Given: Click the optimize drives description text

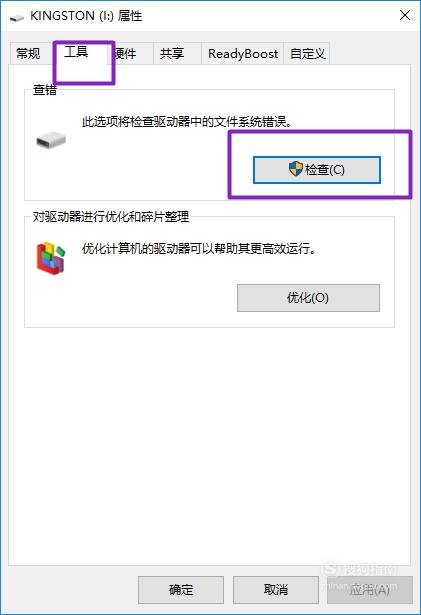Looking at the screenshot, I should (199, 248).
